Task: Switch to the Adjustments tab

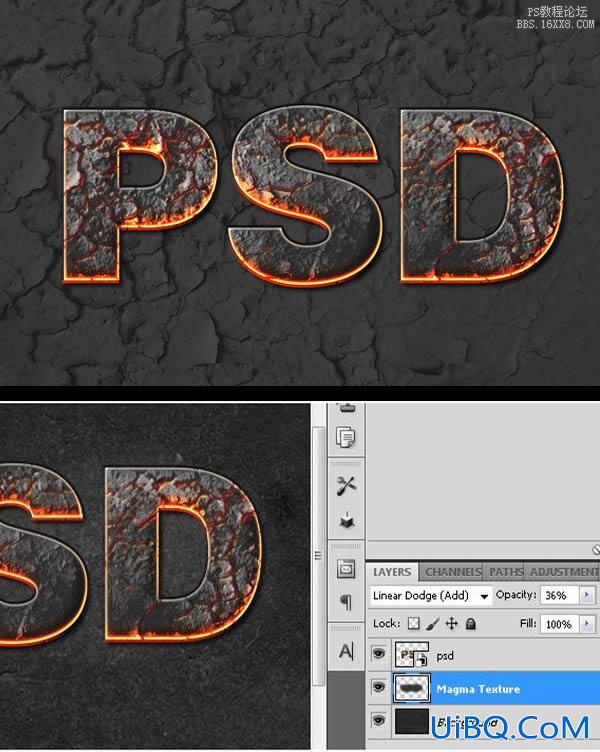Action: coord(562,572)
